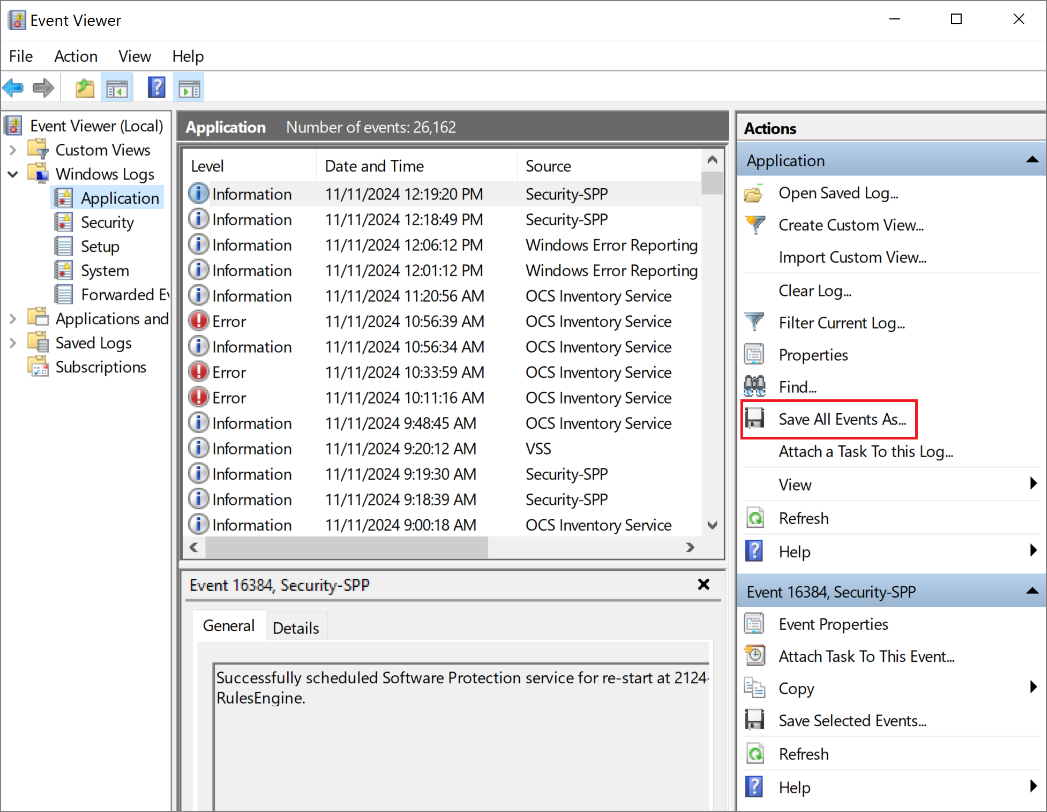Click the Back arrow toolbar icon
The height and width of the screenshot is (812, 1047).
coord(13,87)
